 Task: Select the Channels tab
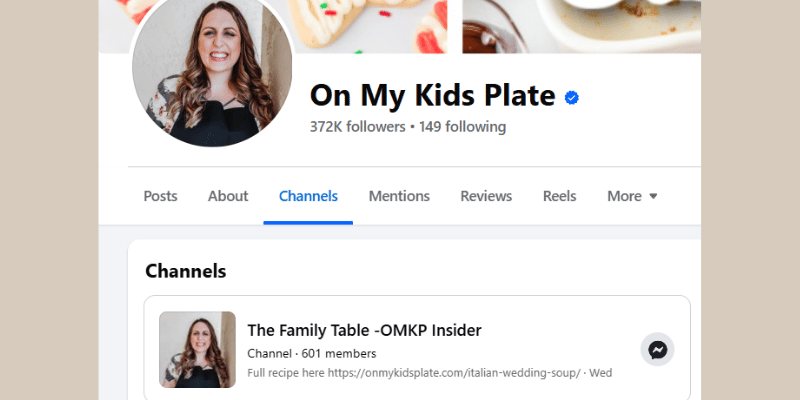[308, 196]
